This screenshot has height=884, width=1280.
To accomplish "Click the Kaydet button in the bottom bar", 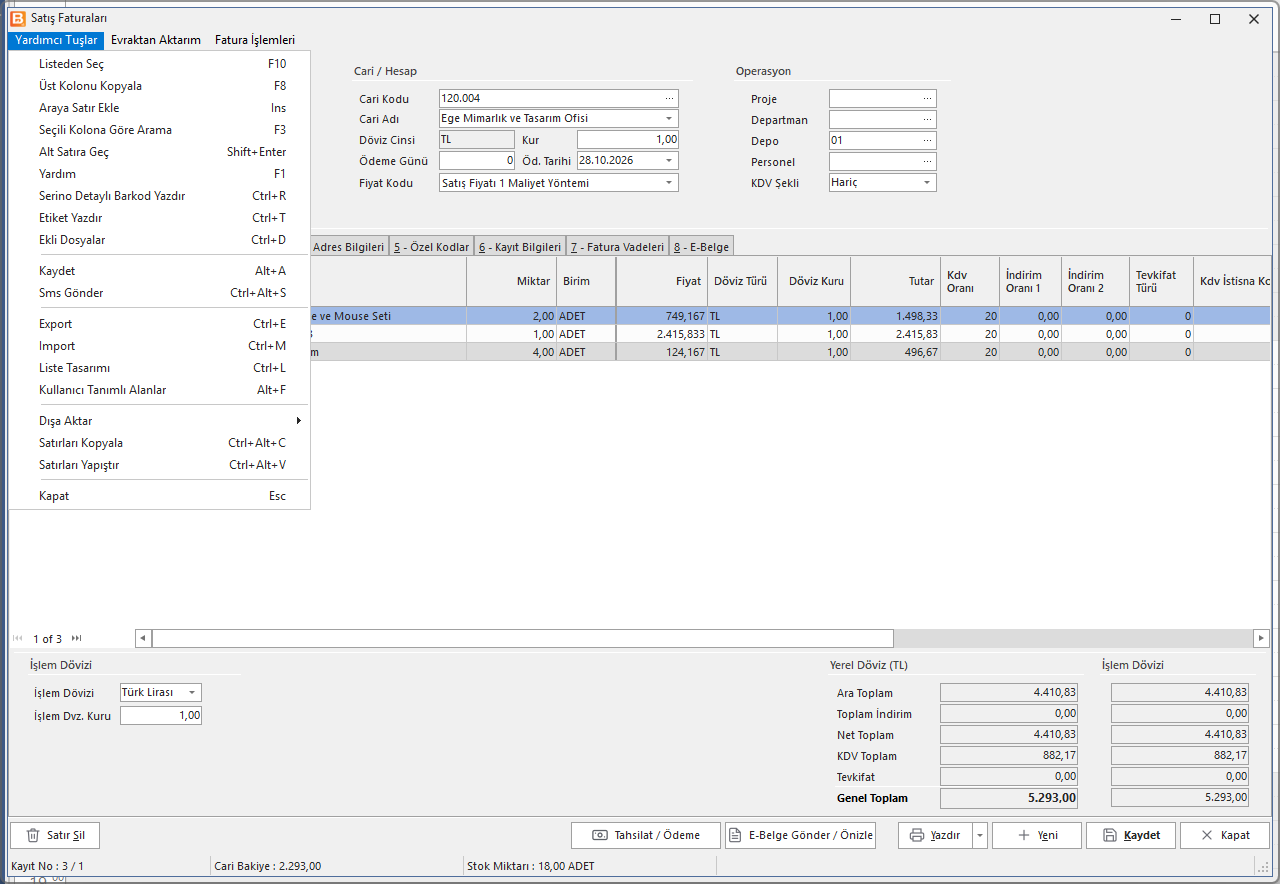I will point(1131,835).
